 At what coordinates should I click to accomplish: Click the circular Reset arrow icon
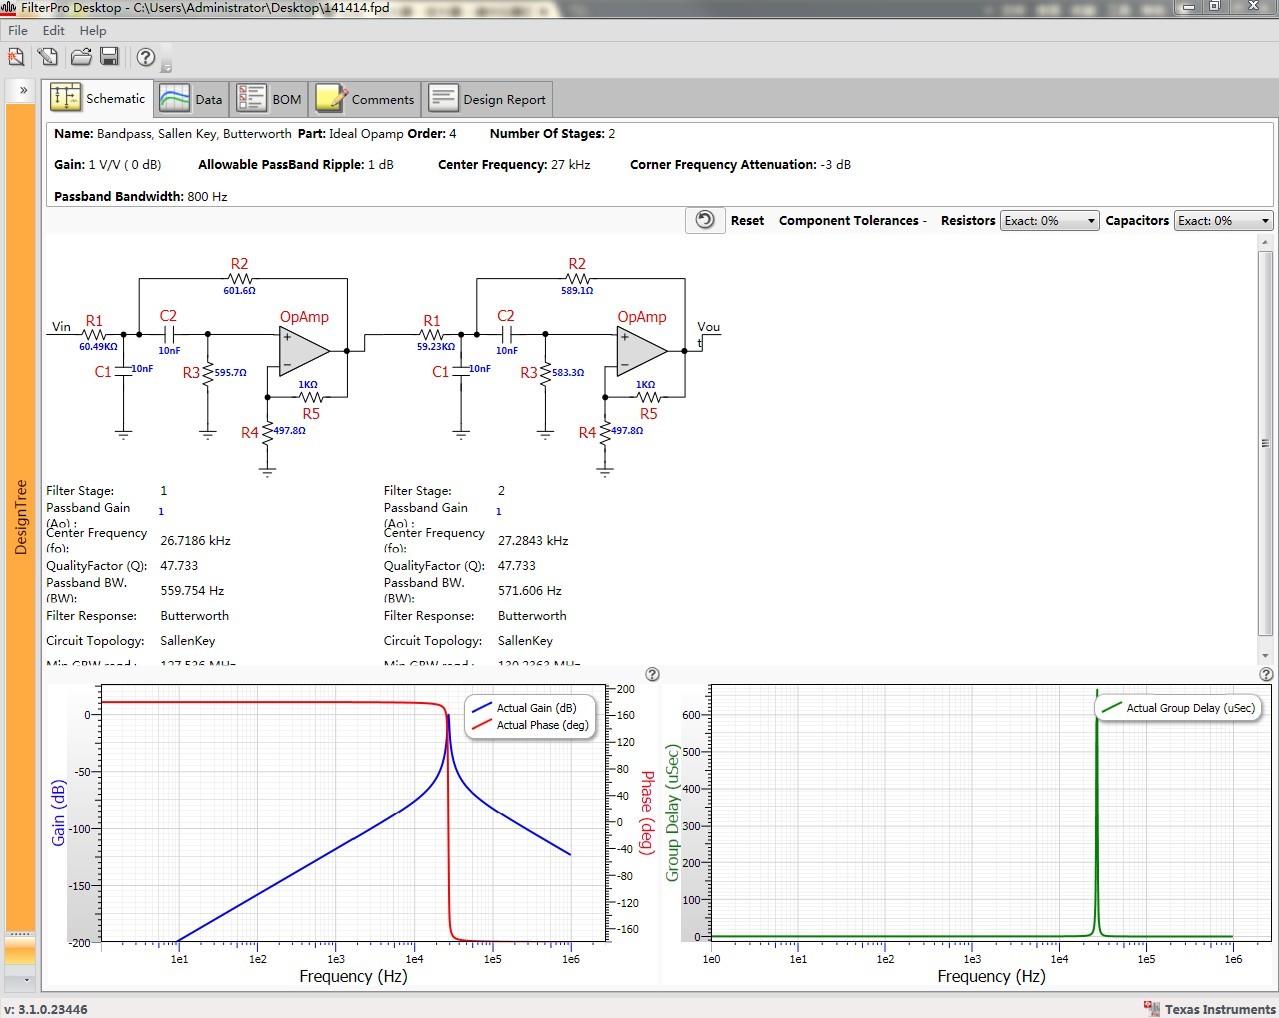click(705, 220)
